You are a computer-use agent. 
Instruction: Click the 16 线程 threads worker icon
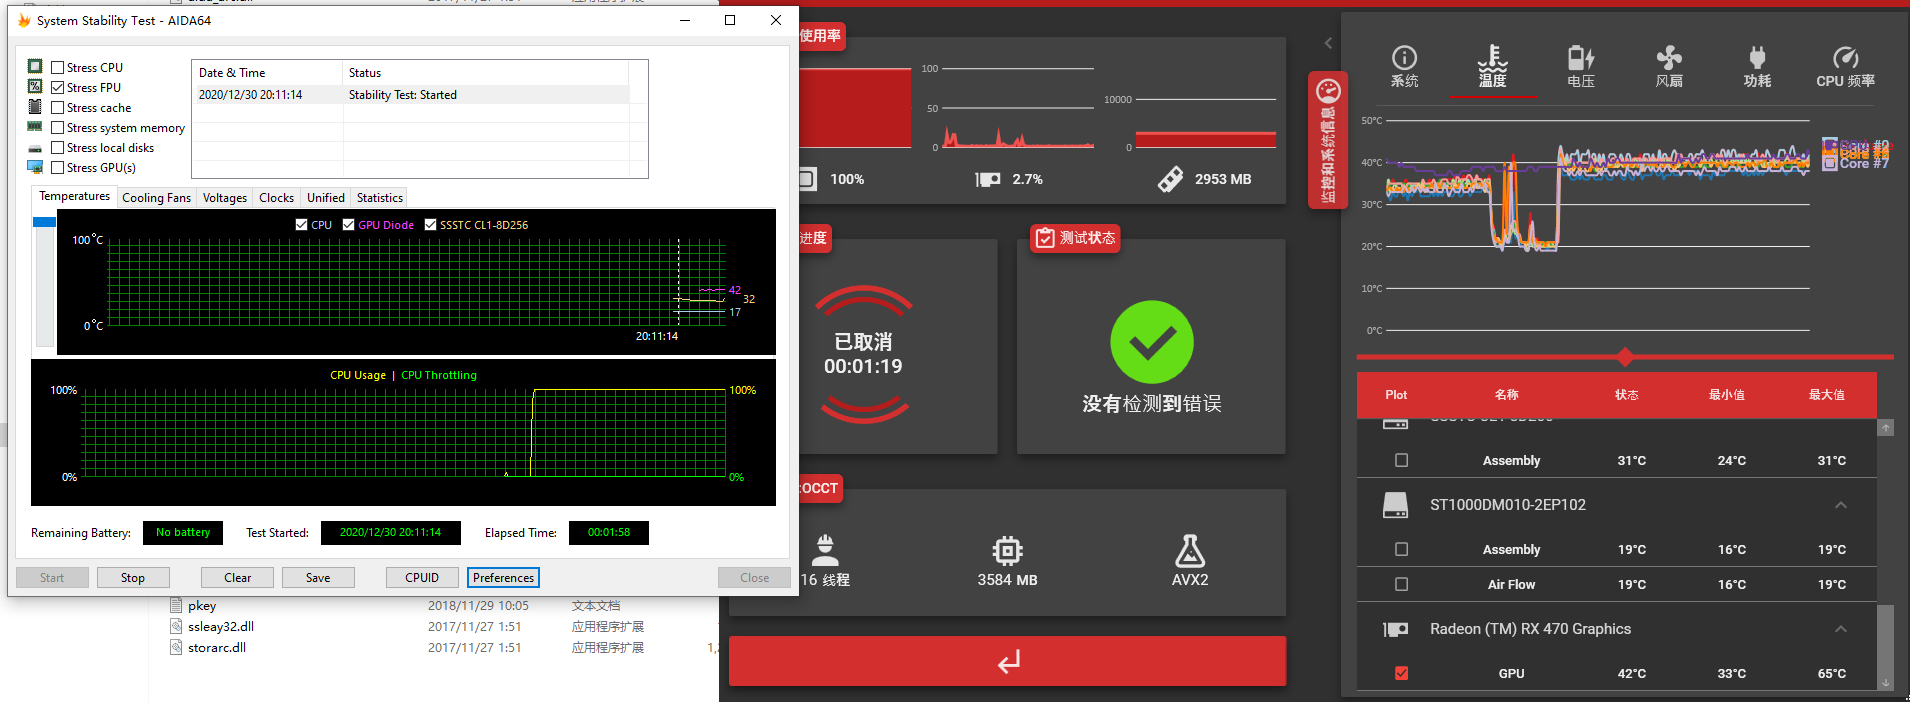(x=825, y=550)
